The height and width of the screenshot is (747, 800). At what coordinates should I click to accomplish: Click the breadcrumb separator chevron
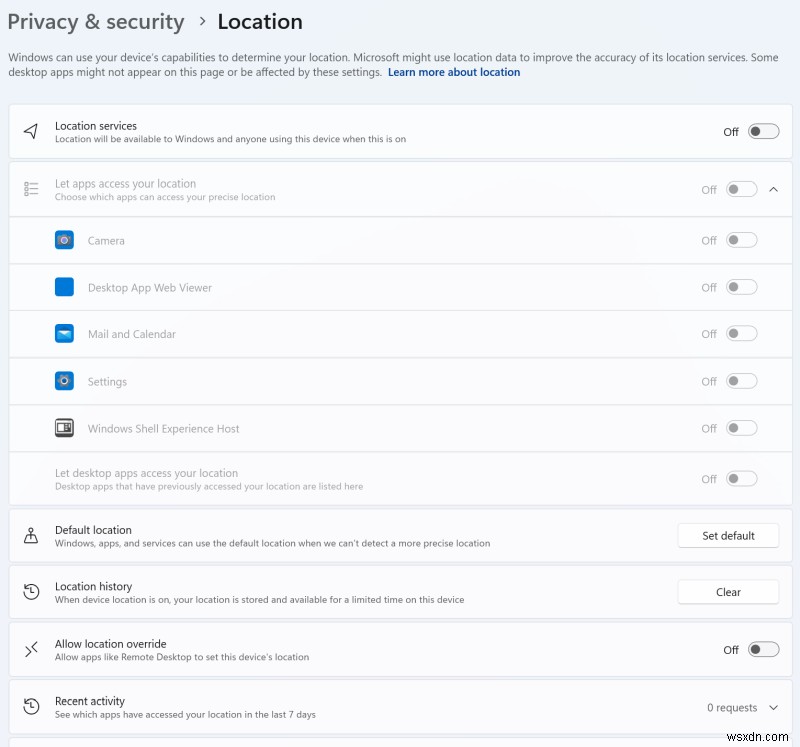pos(203,21)
